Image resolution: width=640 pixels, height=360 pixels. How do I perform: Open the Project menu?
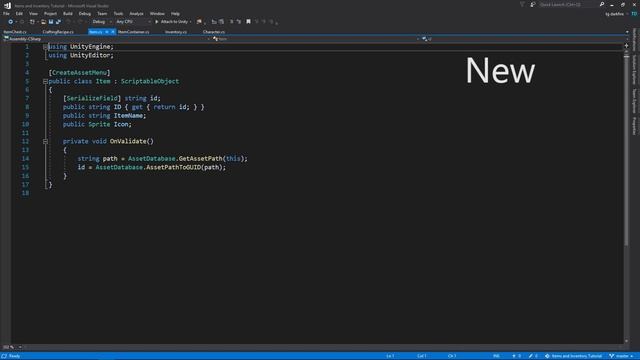[50, 13]
